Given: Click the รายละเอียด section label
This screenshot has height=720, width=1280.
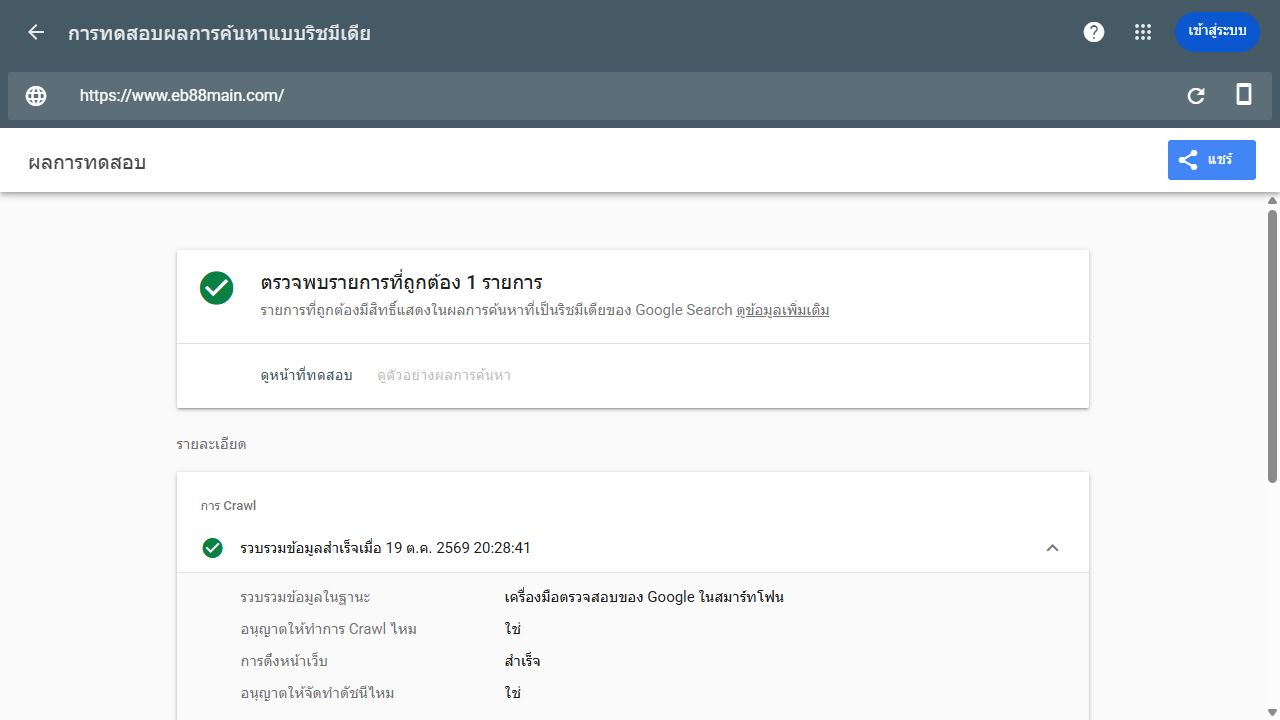Looking at the screenshot, I should click(x=211, y=444).
